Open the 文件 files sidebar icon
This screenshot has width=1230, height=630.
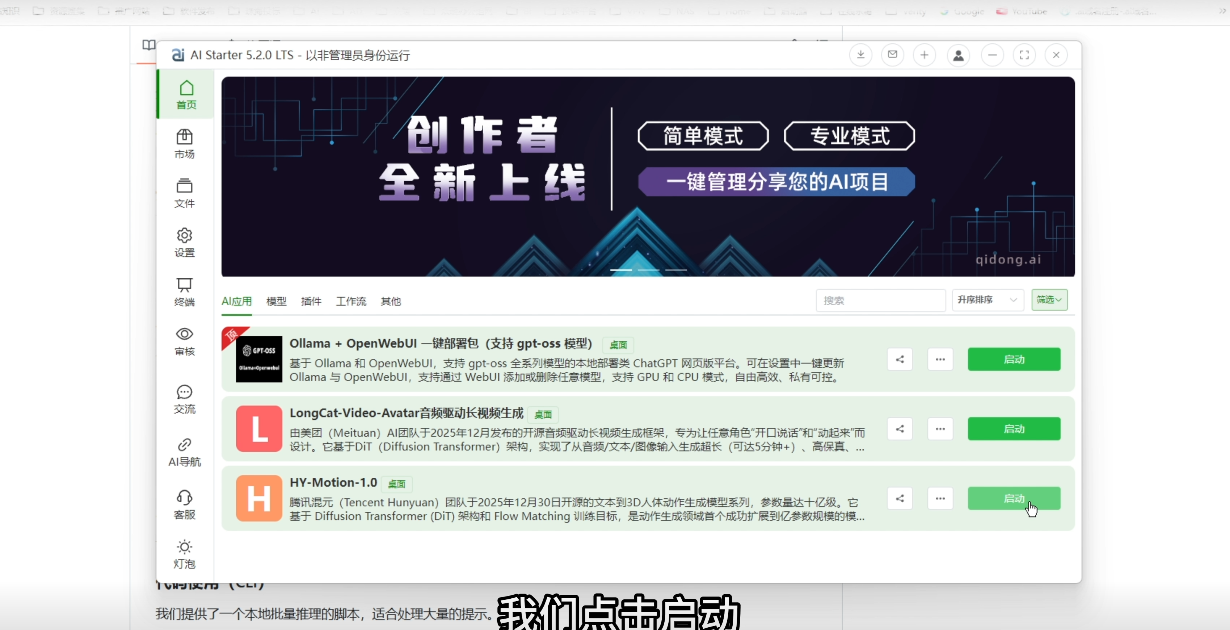pos(184,193)
